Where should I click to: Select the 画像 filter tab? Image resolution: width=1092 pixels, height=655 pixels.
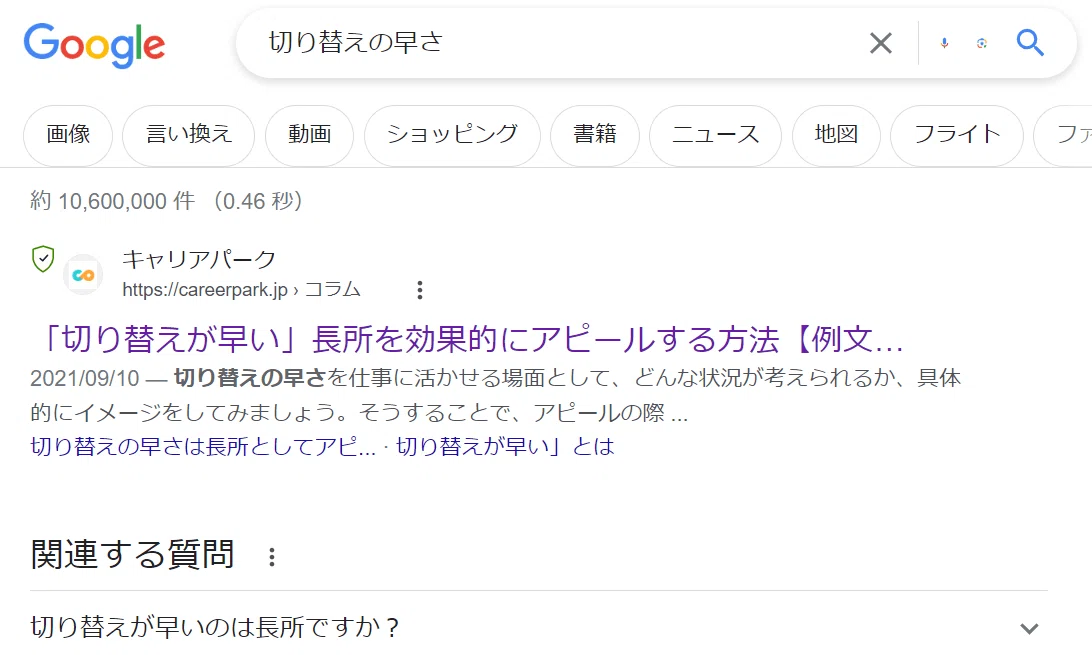coord(68,135)
